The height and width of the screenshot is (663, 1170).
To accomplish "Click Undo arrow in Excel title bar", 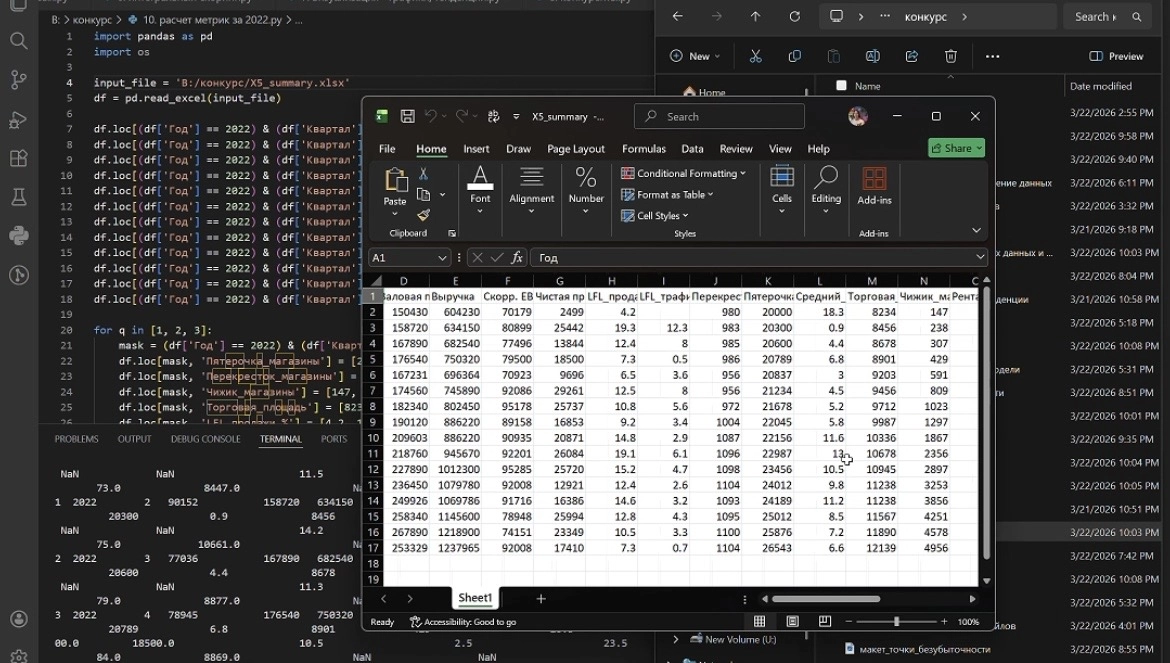I will 431,116.
